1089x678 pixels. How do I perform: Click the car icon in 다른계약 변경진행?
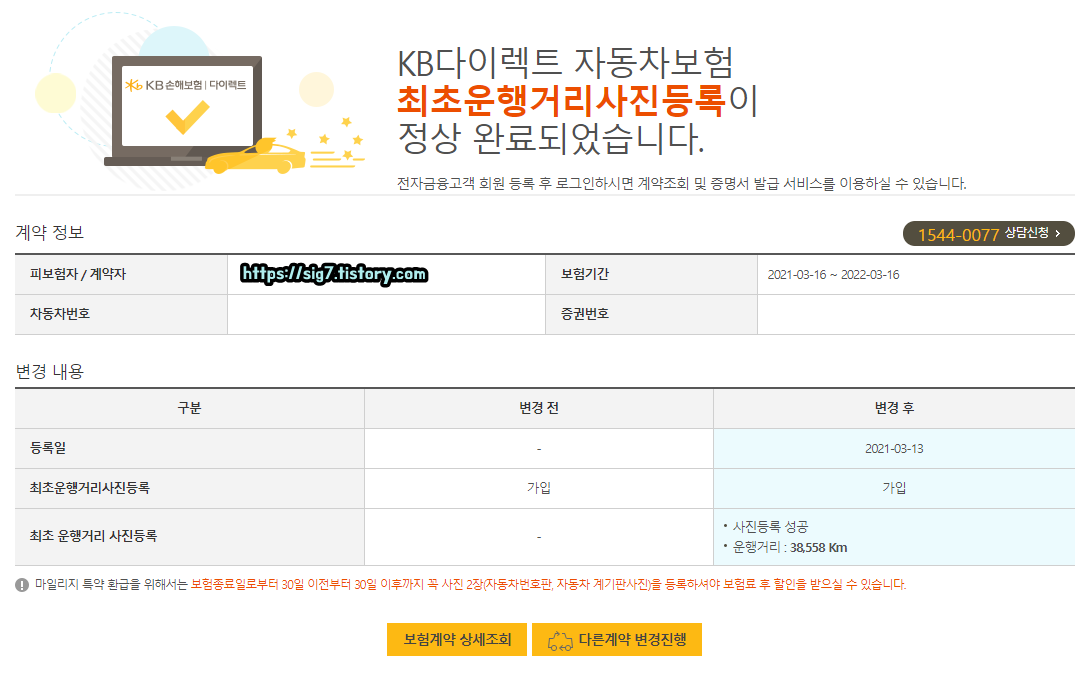coord(560,640)
